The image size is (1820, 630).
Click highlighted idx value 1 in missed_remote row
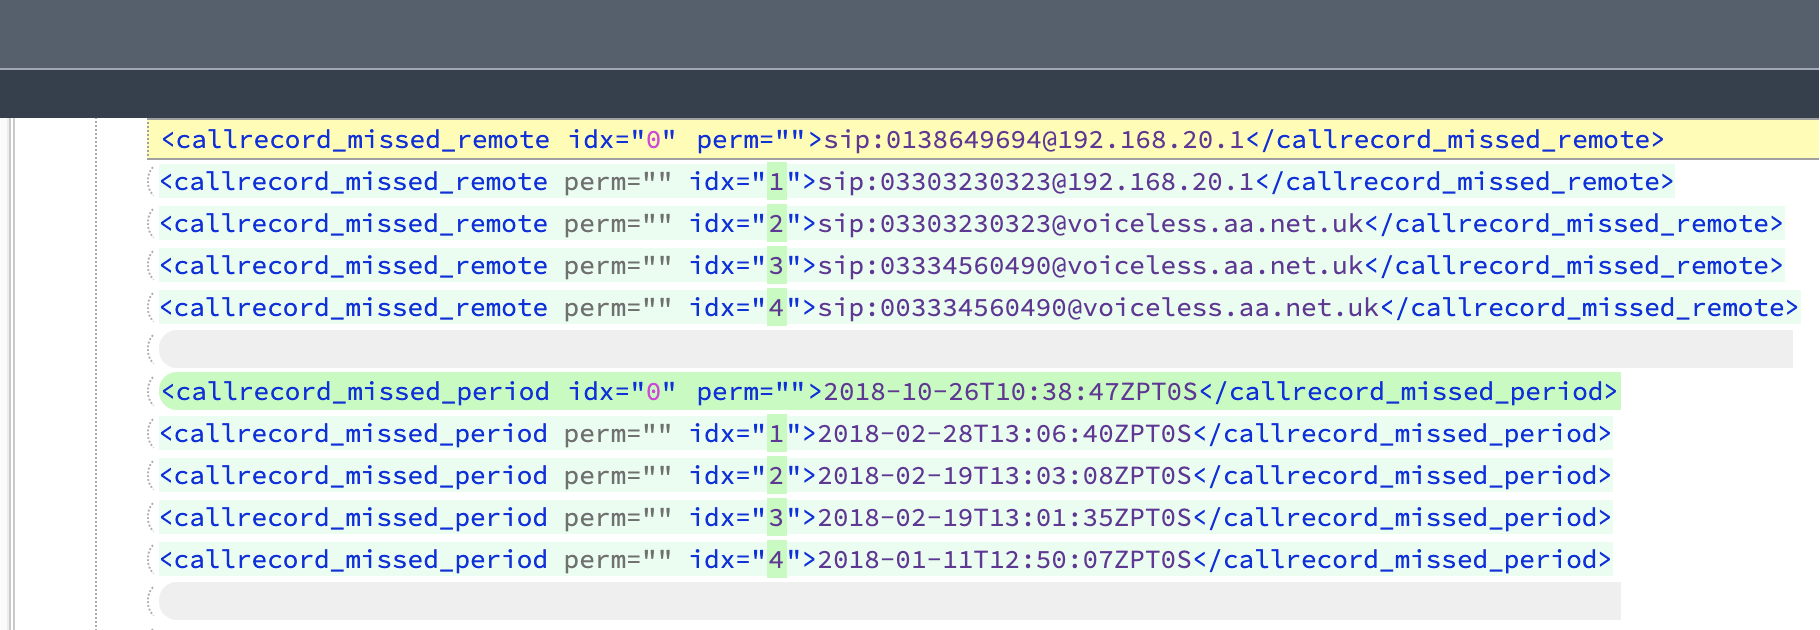point(777,182)
